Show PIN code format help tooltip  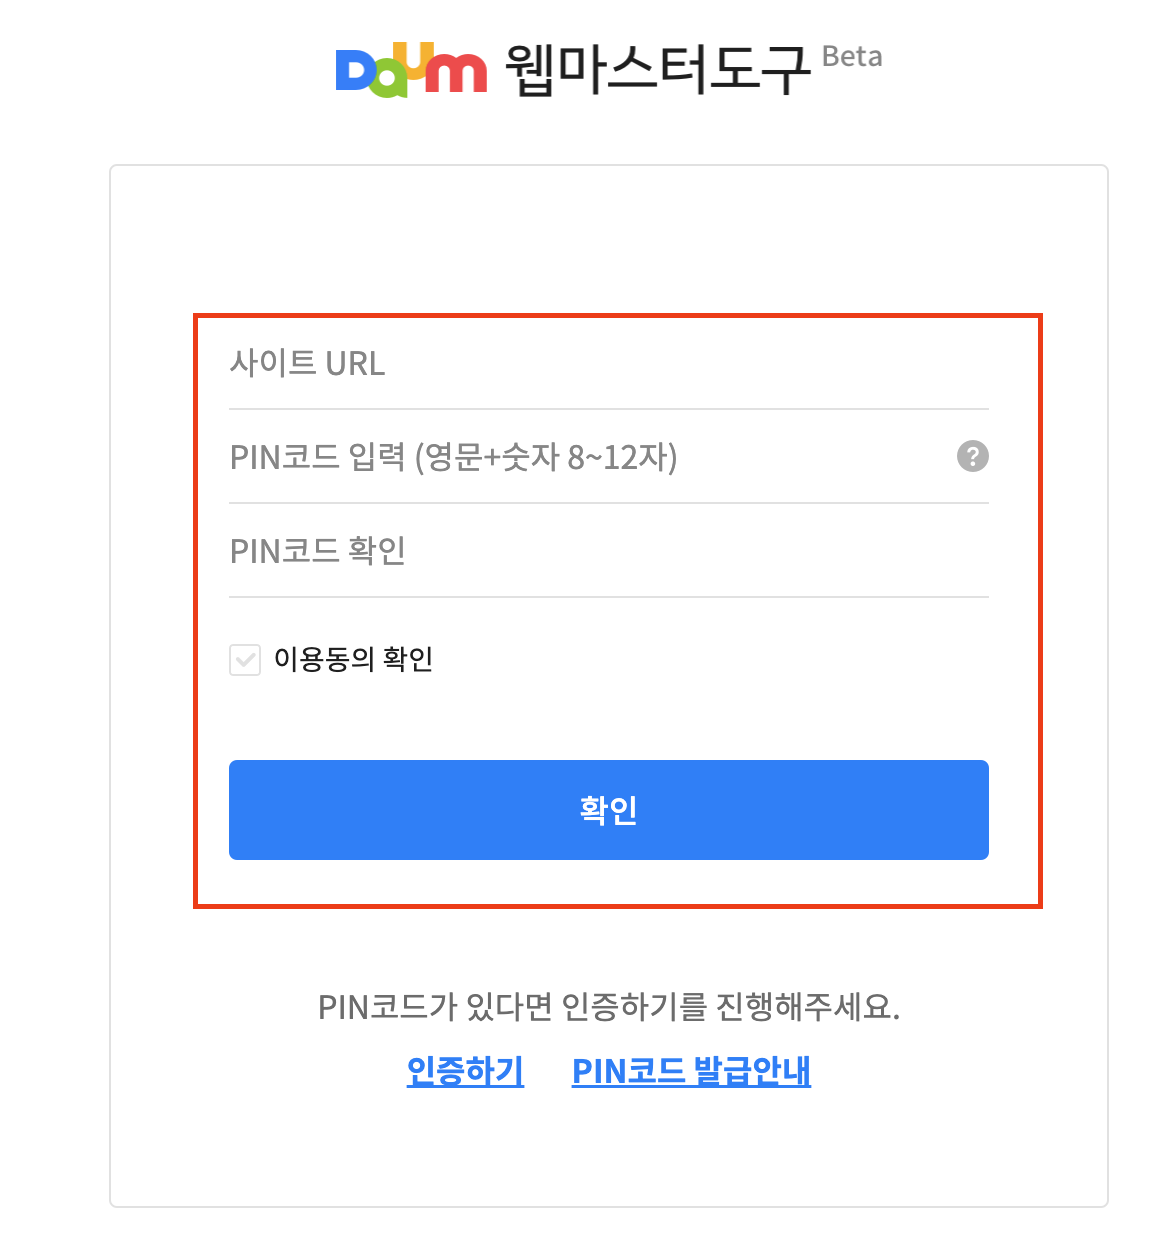[x=972, y=456]
